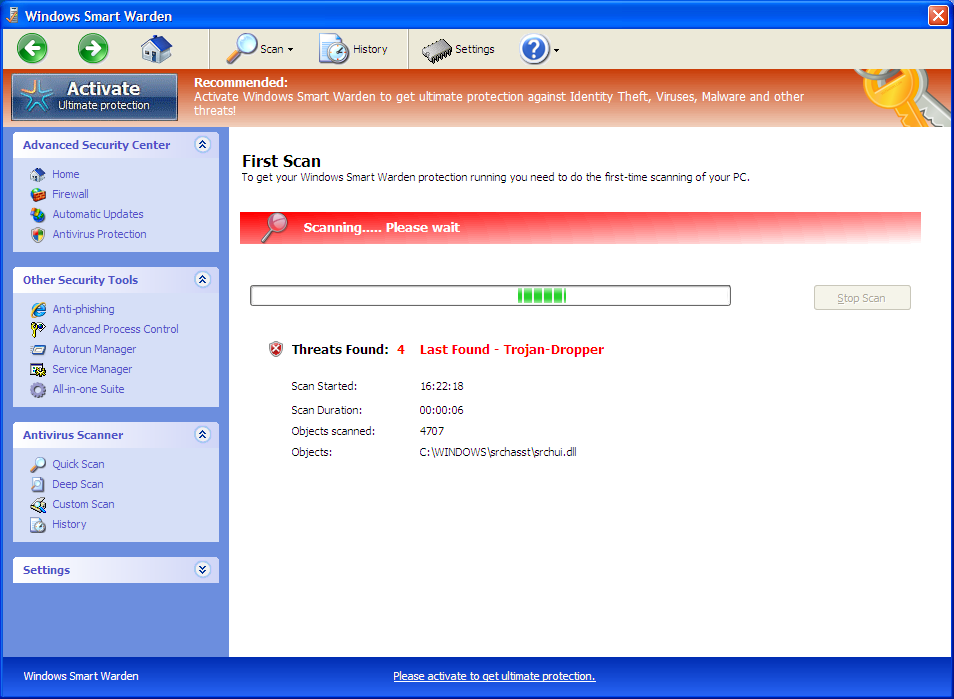Expand the Settings panel chevron
Viewport: 954px width, 699px height.
pos(203,569)
